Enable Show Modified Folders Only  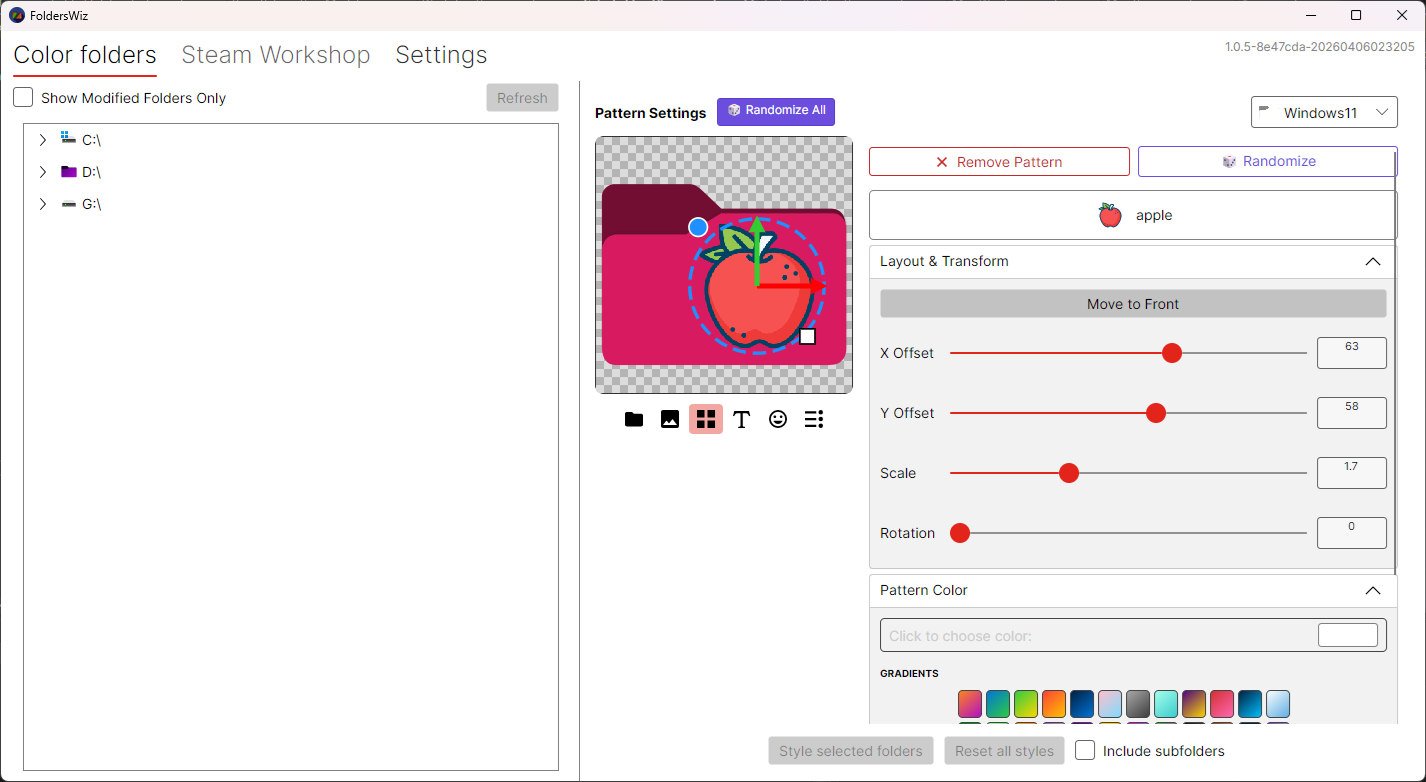[23, 97]
